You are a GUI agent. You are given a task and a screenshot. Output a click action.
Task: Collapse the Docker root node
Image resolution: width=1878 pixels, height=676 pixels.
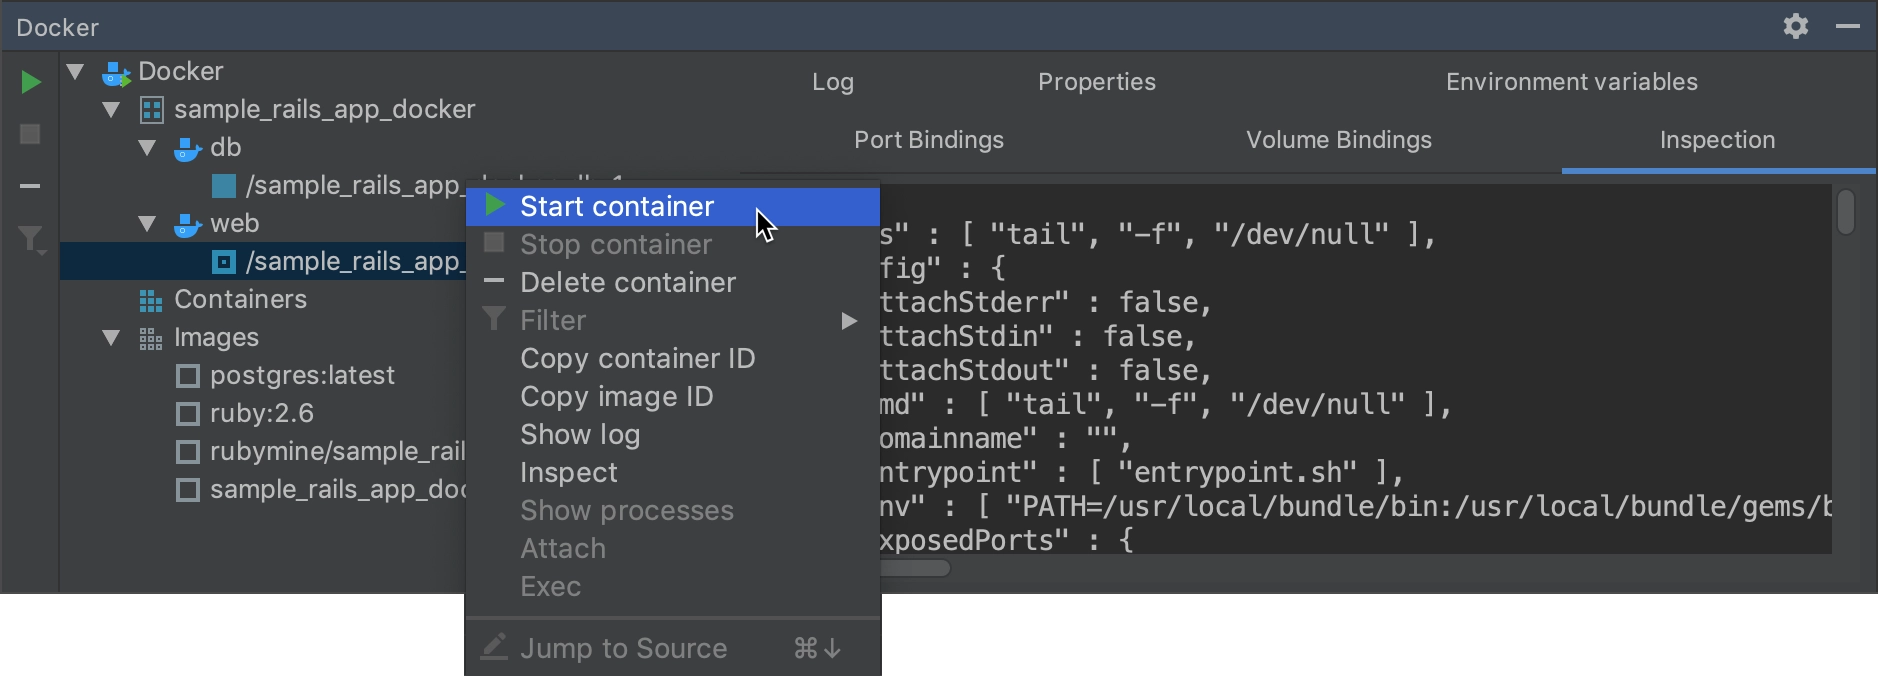(x=75, y=72)
